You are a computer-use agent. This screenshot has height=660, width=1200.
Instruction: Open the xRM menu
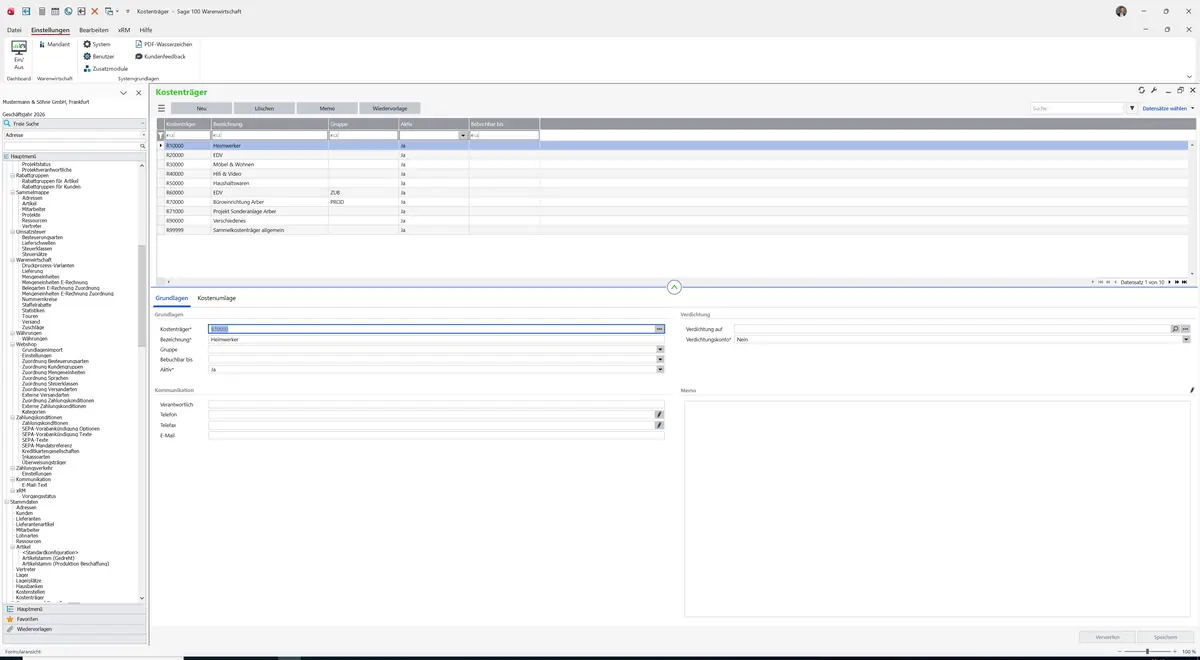pos(124,30)
